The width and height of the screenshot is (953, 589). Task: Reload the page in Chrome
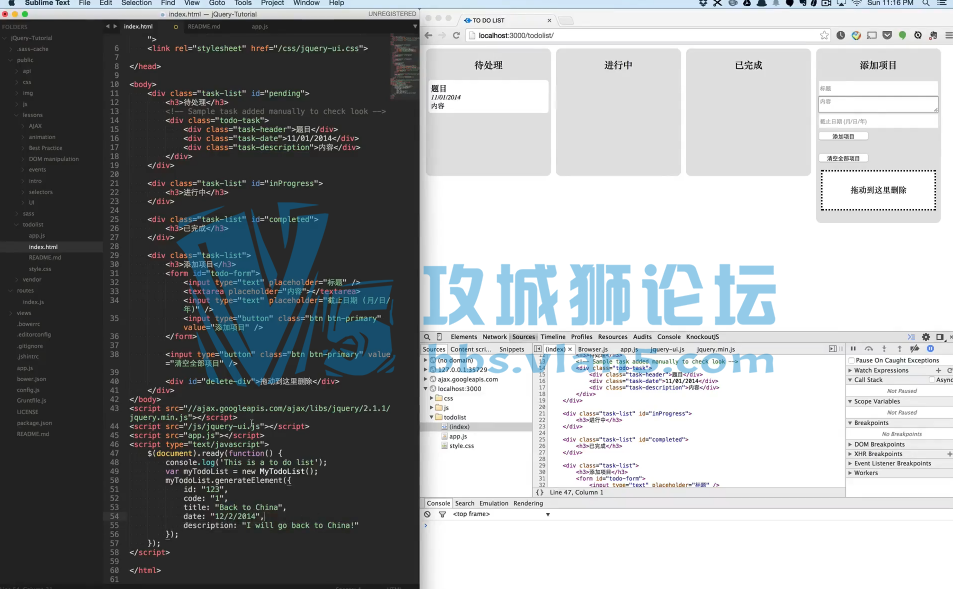456,35
